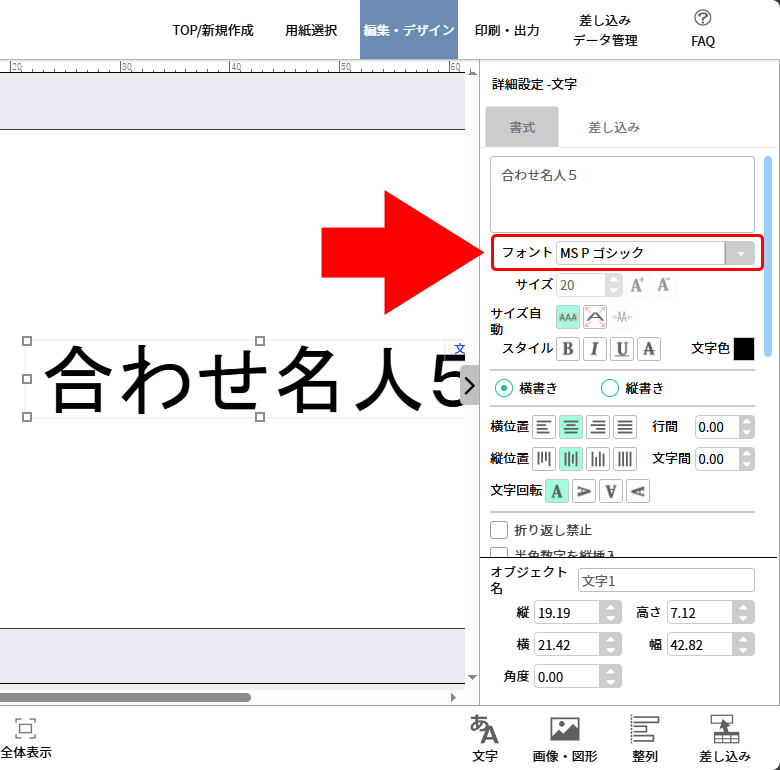
Task: Click the サイズ value field
Action: tap(581, 285)
